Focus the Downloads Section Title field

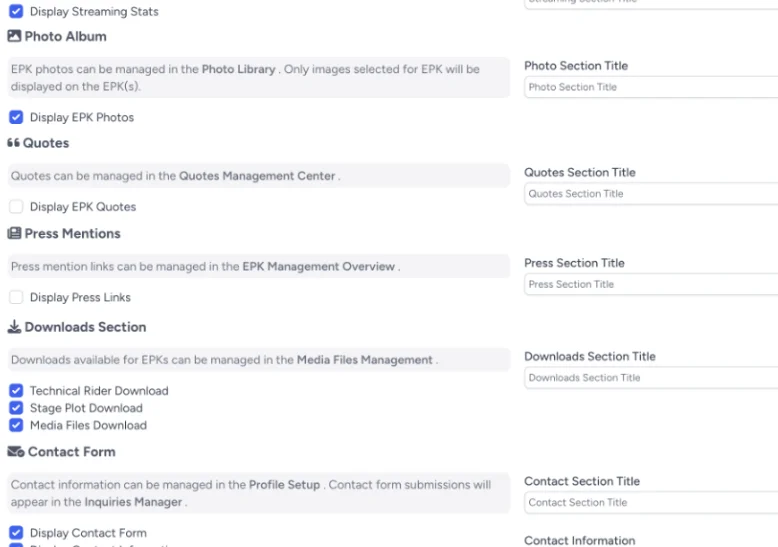click(650, 378)
